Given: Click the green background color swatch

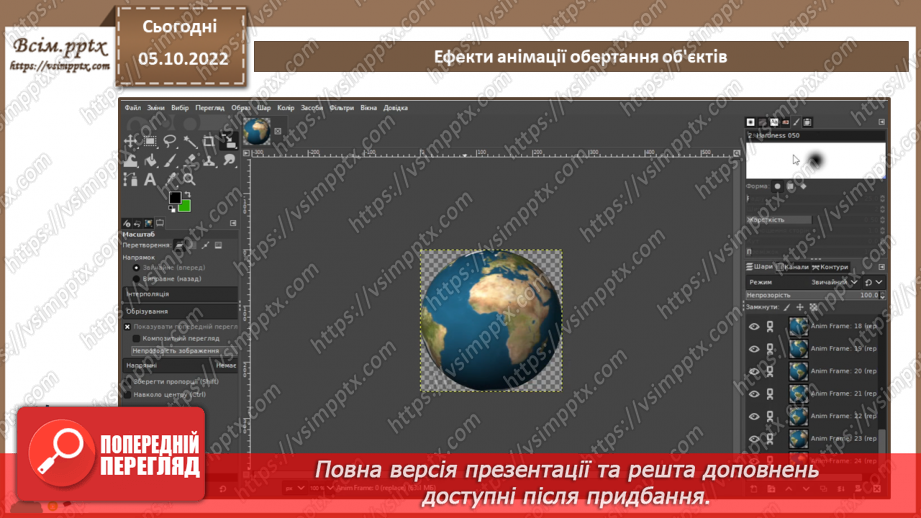Looking at the screenshot, I should tap(184, 205).
